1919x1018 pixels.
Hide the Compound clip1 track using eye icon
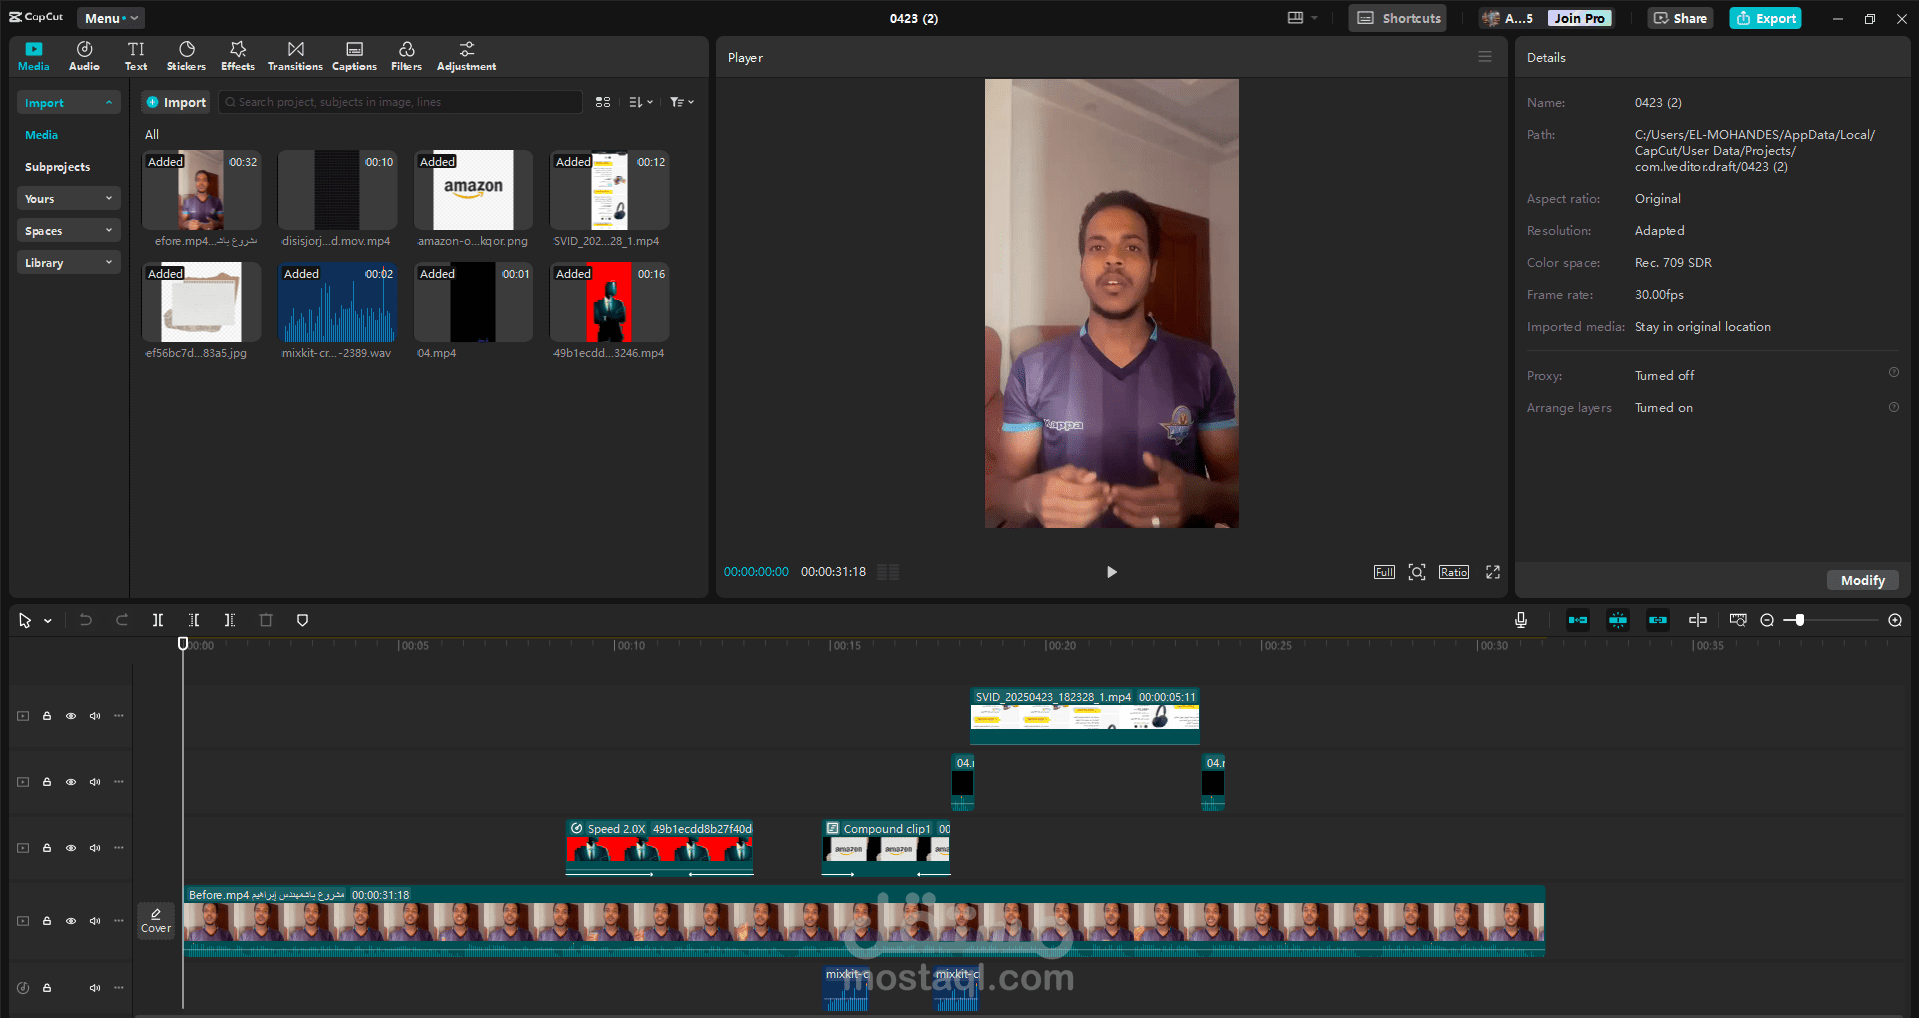71,848
